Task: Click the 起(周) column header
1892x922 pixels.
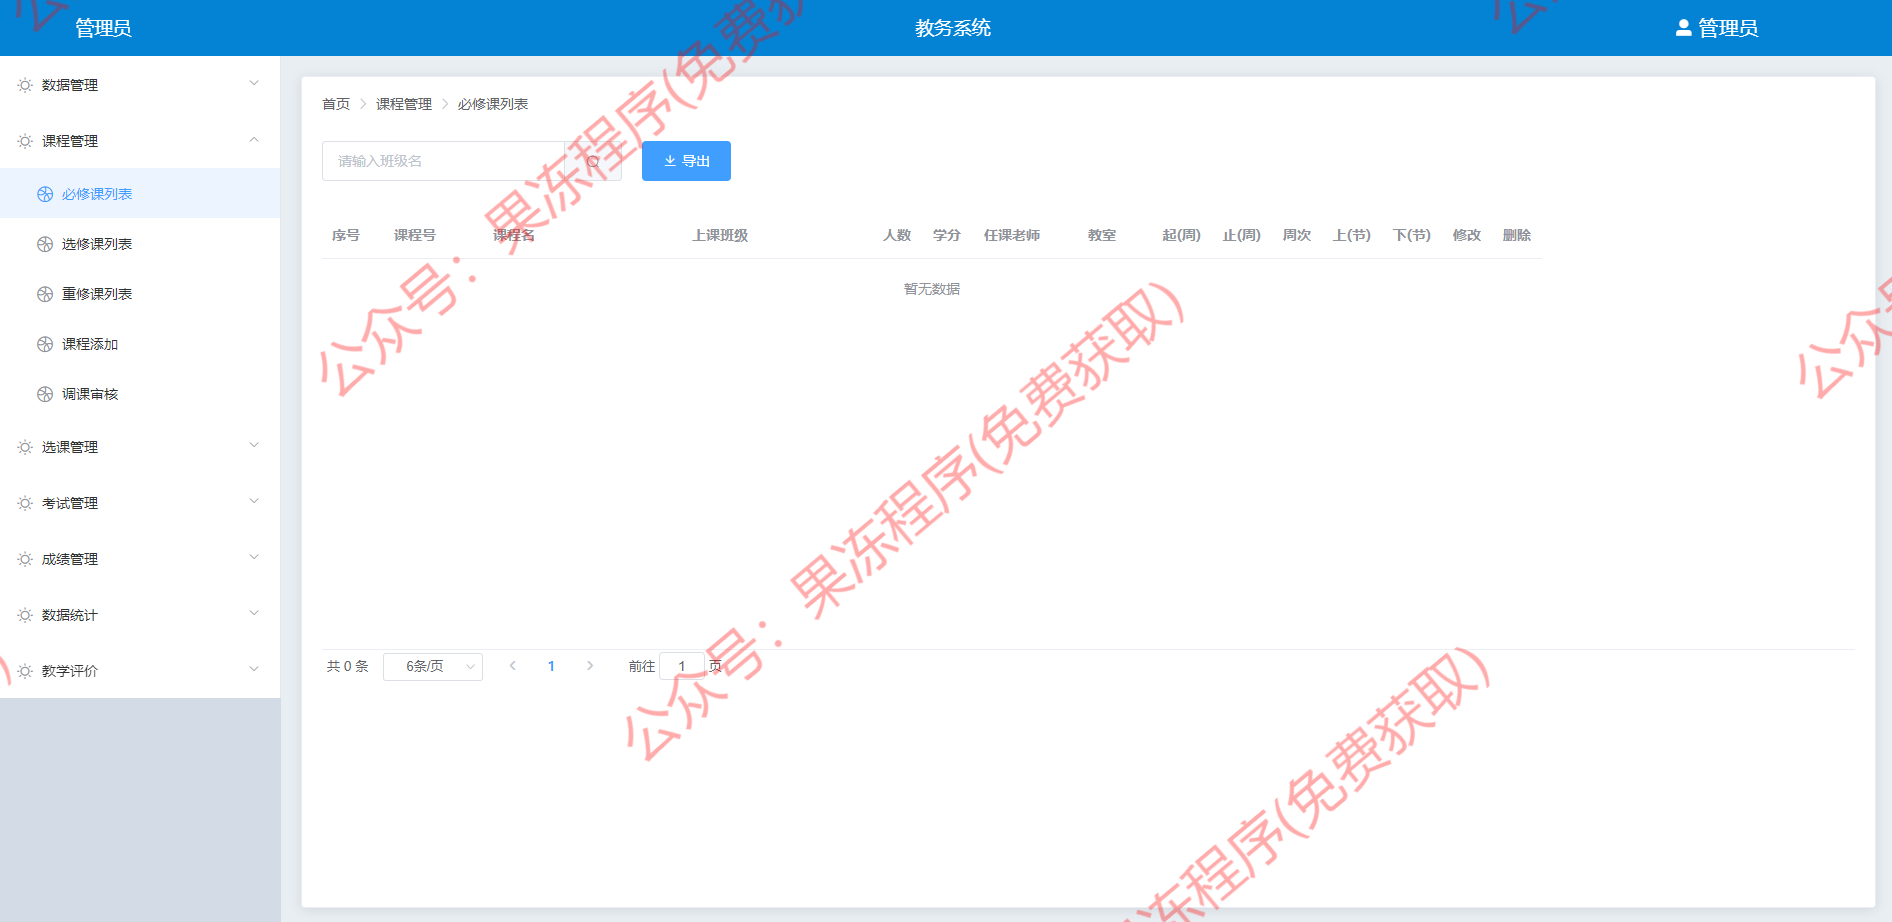Action: click(x=1181, y=235)
